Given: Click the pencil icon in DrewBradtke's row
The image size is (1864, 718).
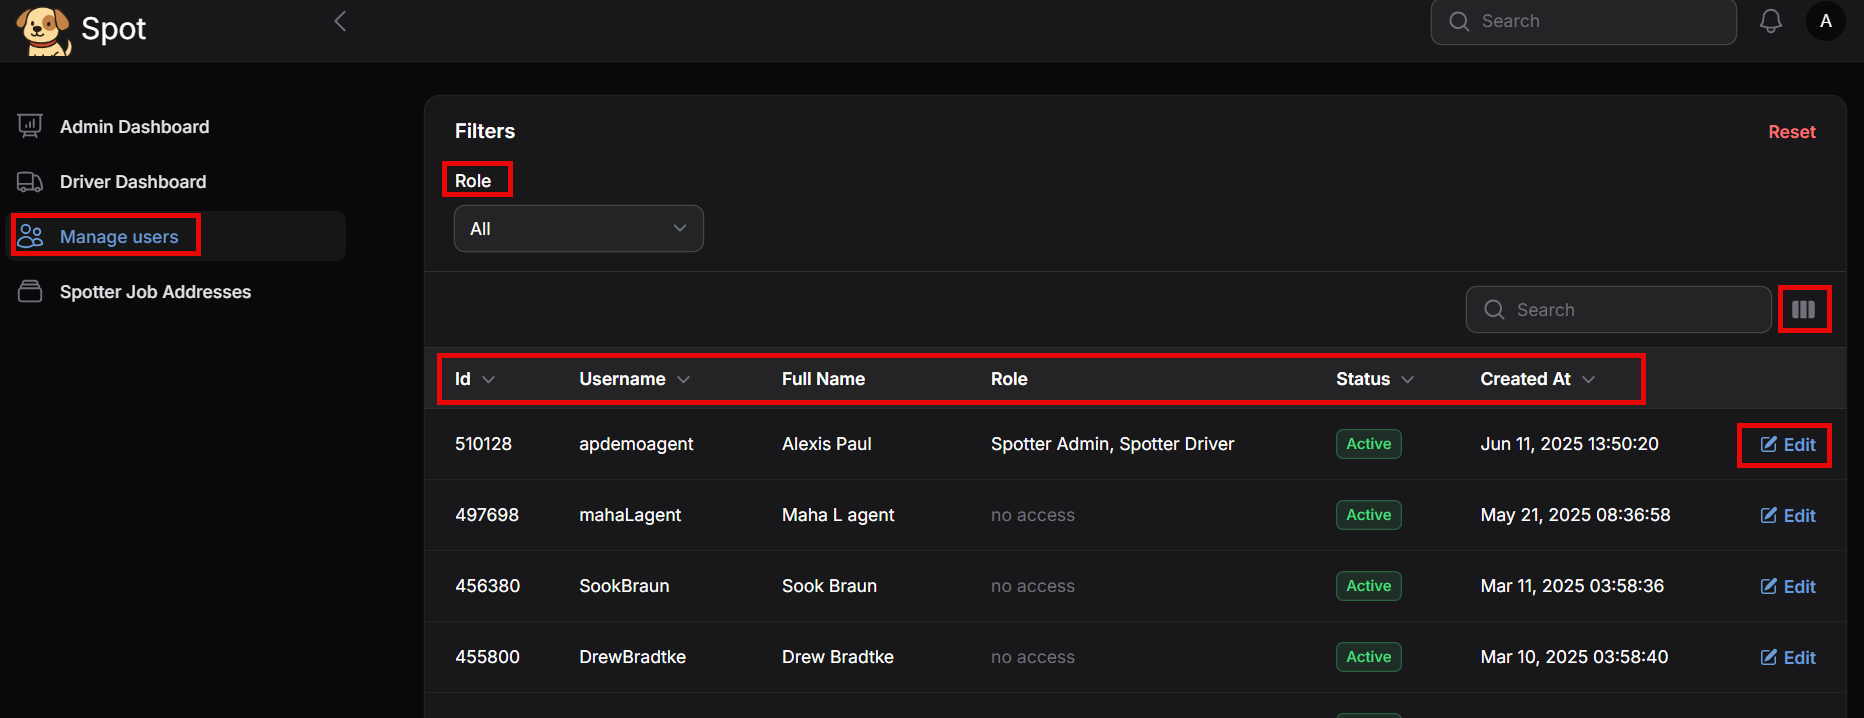Looking at the screenshot, I should [x=1769, y=657].
